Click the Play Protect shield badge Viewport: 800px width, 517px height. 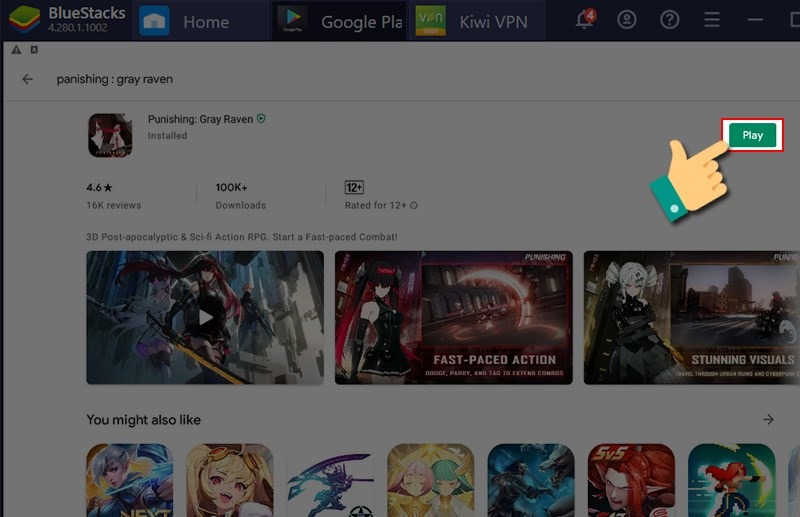261,118
